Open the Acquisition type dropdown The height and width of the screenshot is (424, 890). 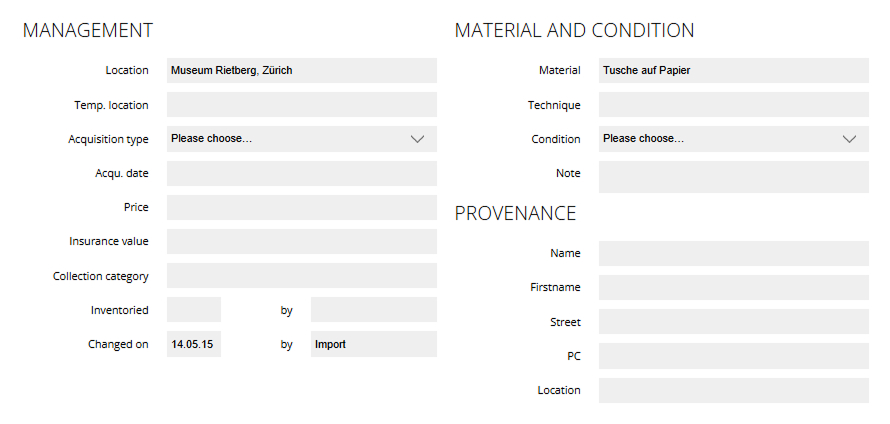(301, 139)
